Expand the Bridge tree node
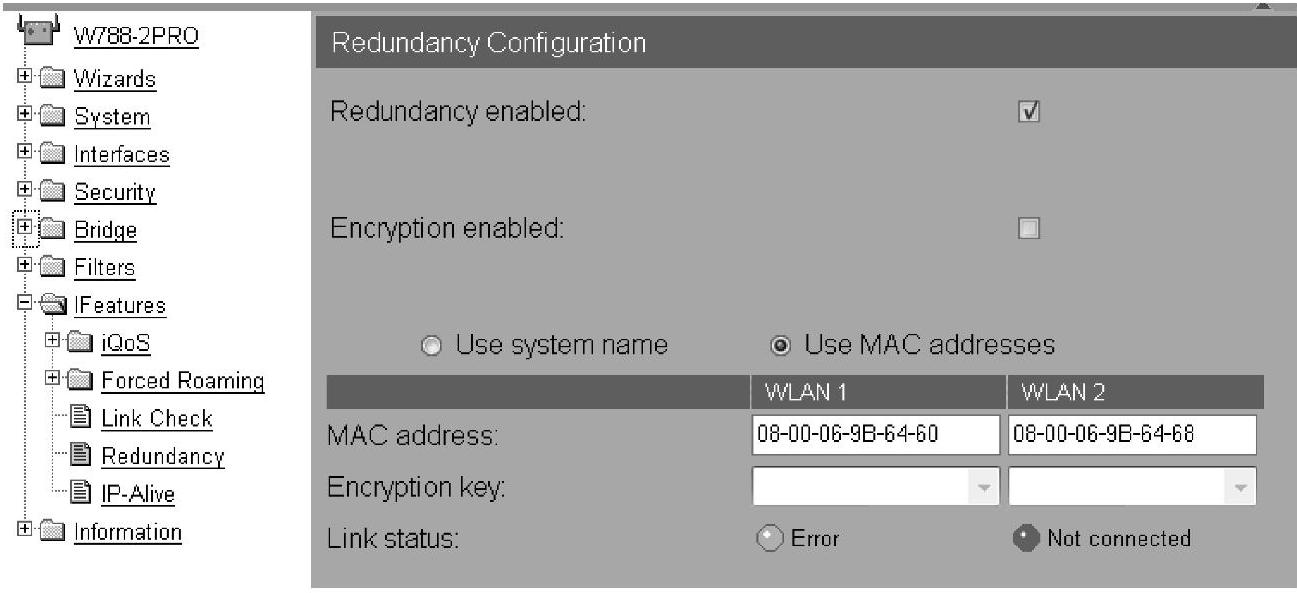Screen dimensions: 1297x593 point(24,229)
